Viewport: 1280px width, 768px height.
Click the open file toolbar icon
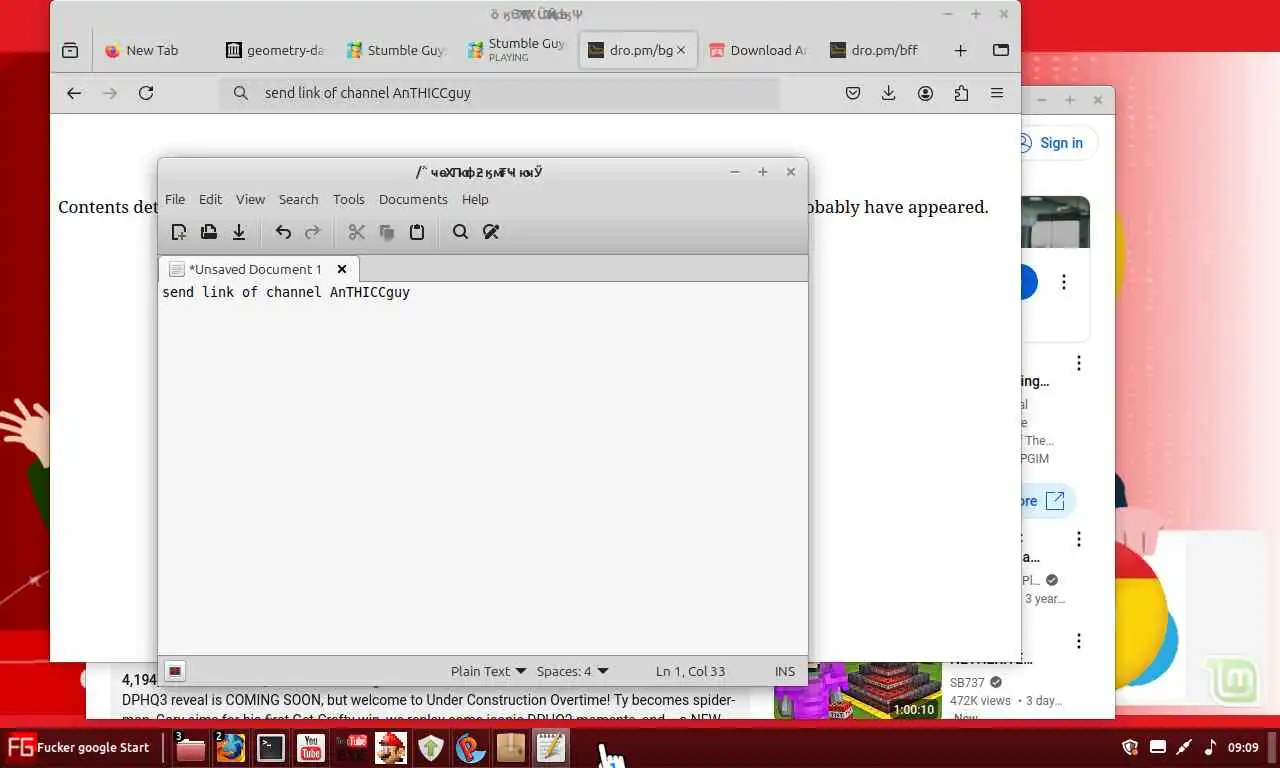pos(209,232)
